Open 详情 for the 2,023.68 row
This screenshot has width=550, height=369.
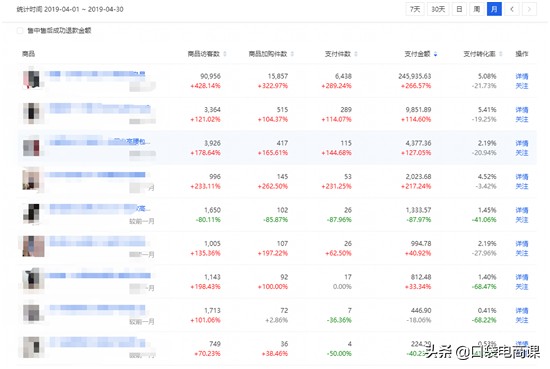tap(522, 177)
